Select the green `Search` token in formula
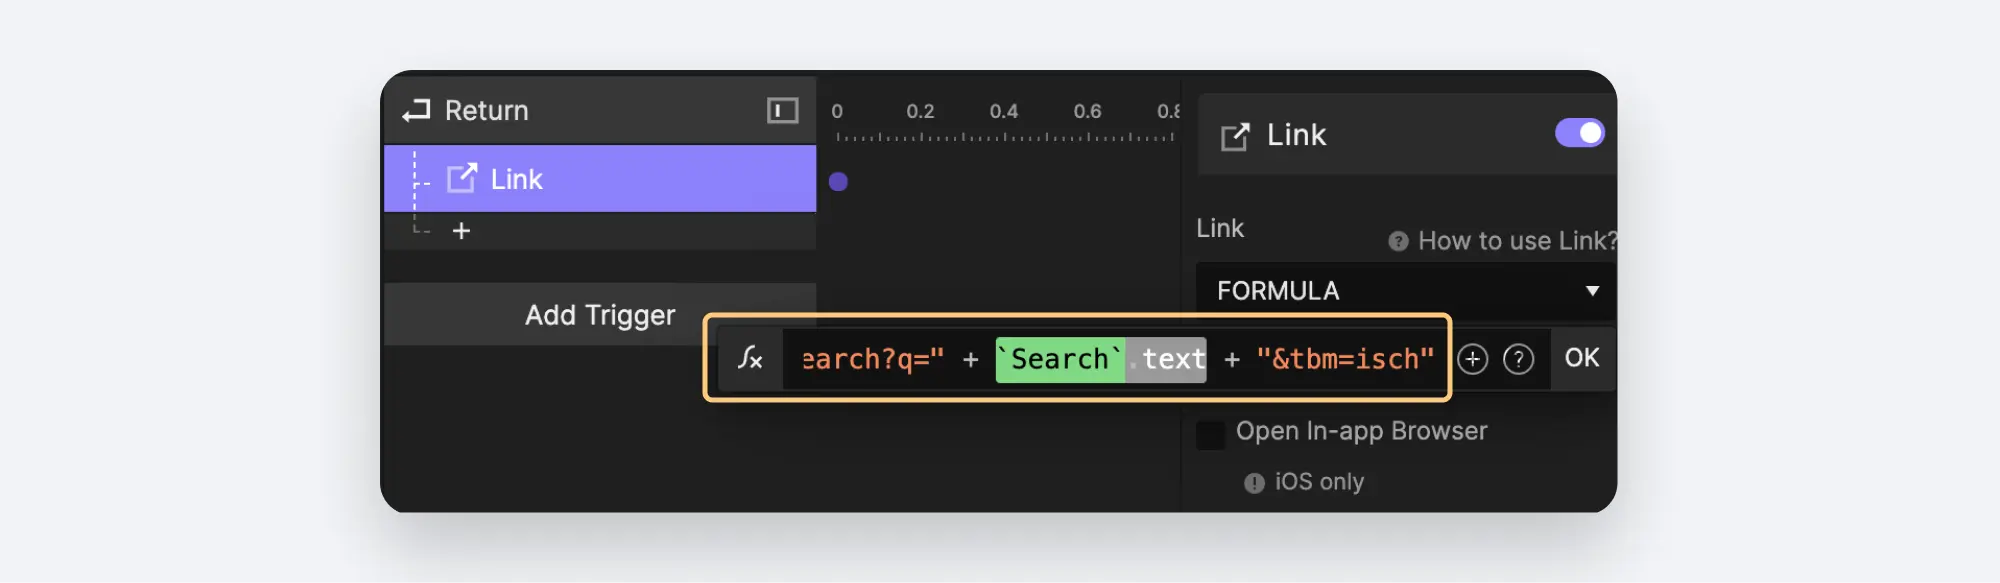This screenshot has width=2000, height=583. click(1060, 359)
